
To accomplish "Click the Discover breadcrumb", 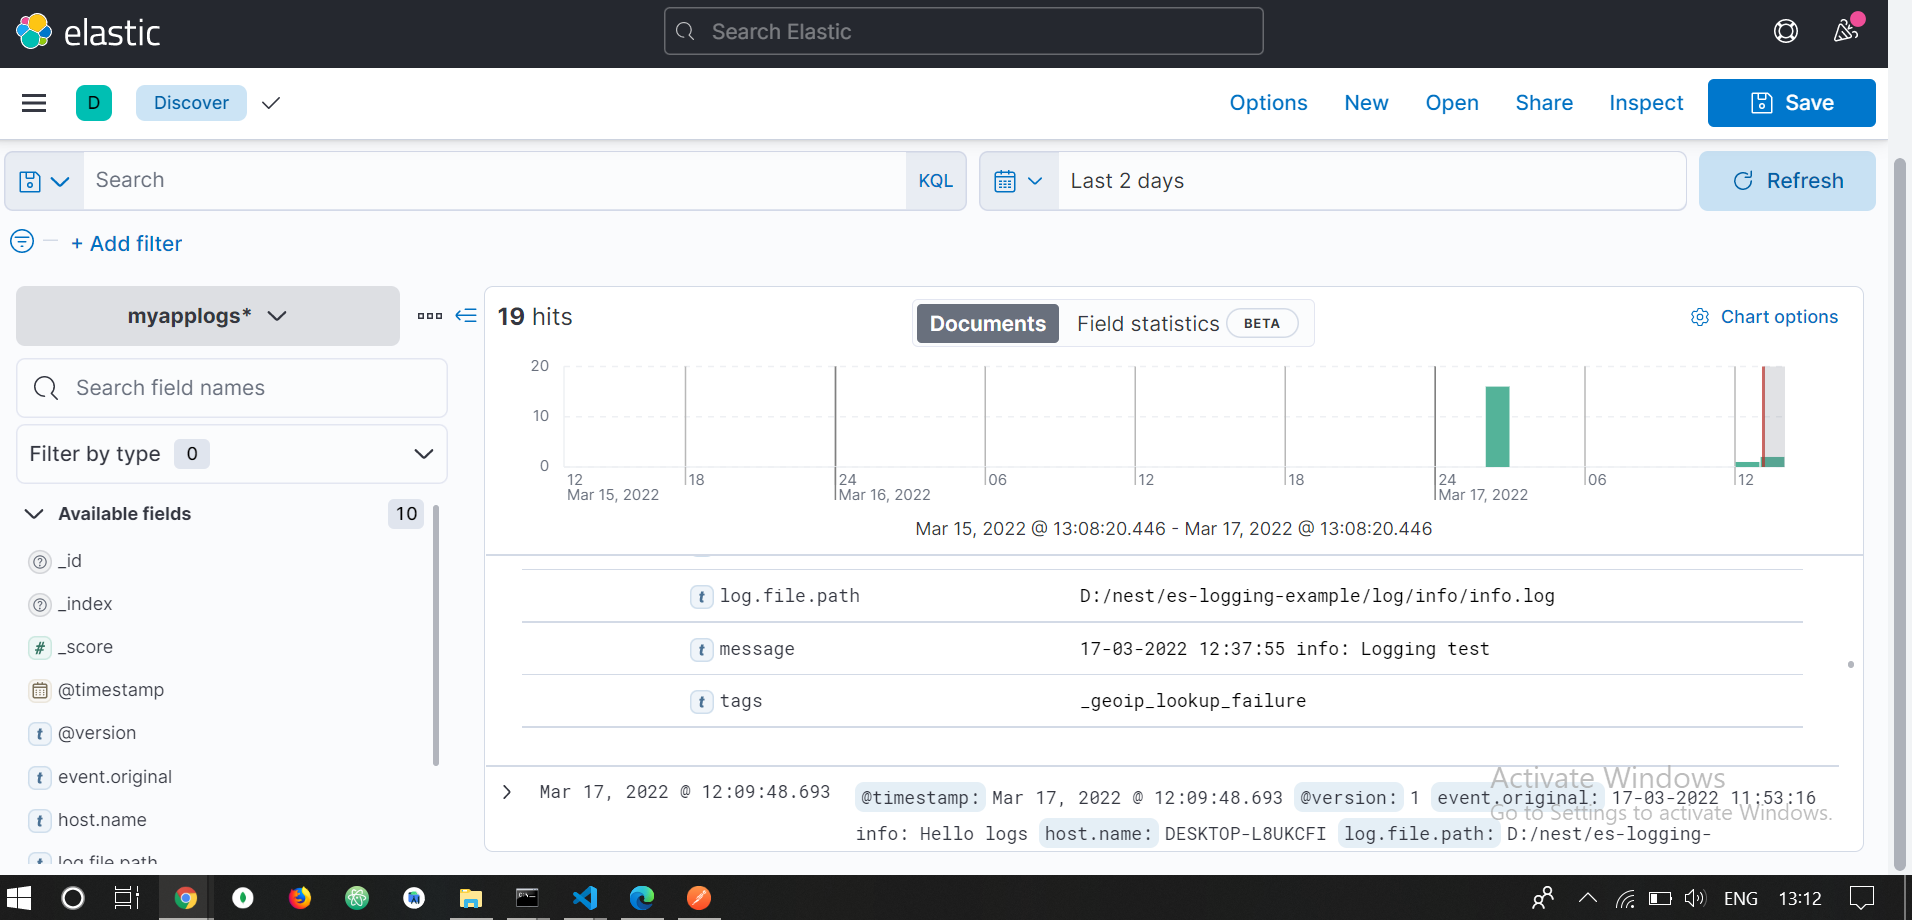I will click(191, 103).
